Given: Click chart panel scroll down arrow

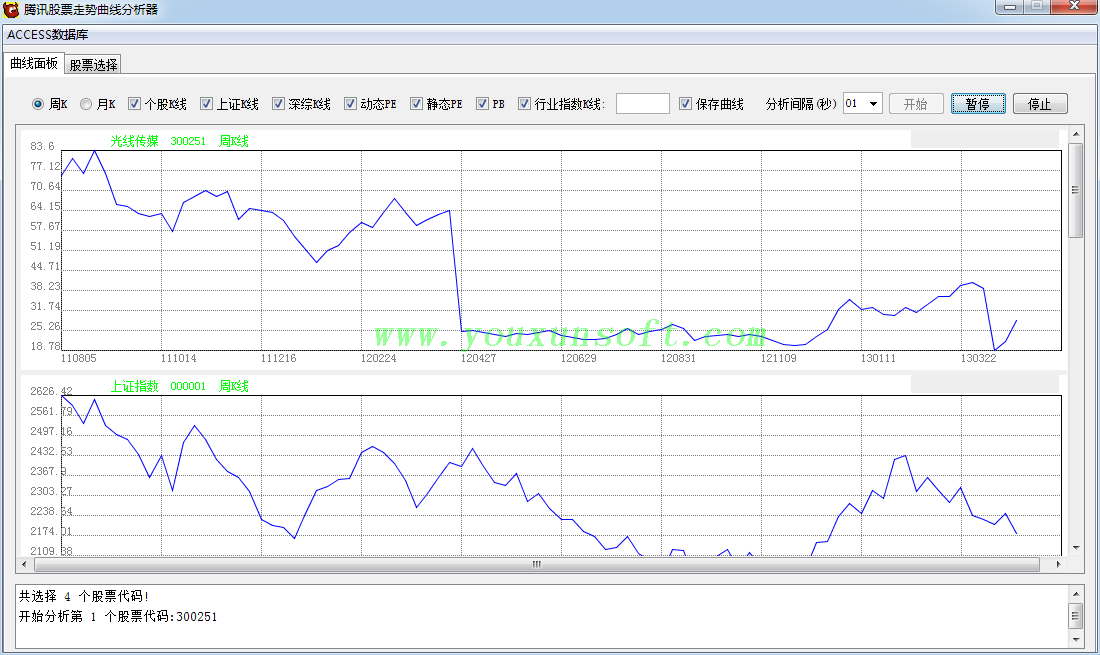Looking at the screenshot, I should point(1075,548).
